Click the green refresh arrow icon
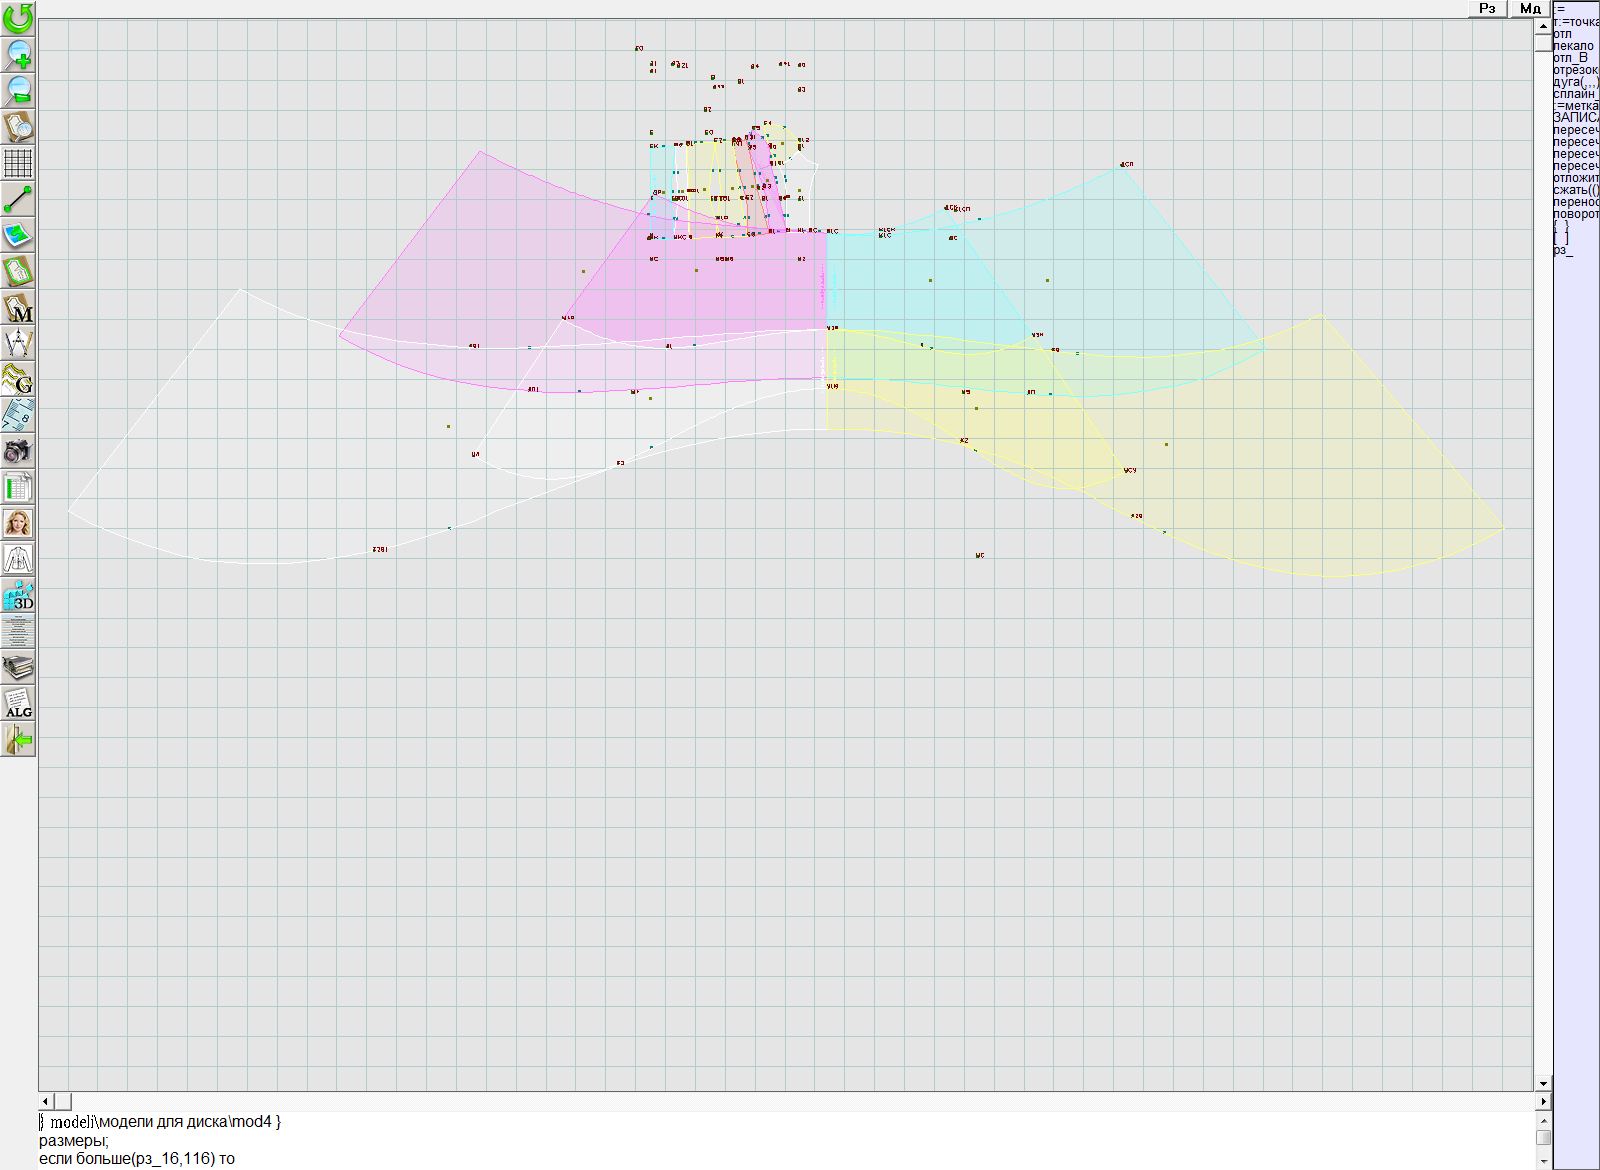The width and height of the screenshot is (1600, 1170). (18, 17)
